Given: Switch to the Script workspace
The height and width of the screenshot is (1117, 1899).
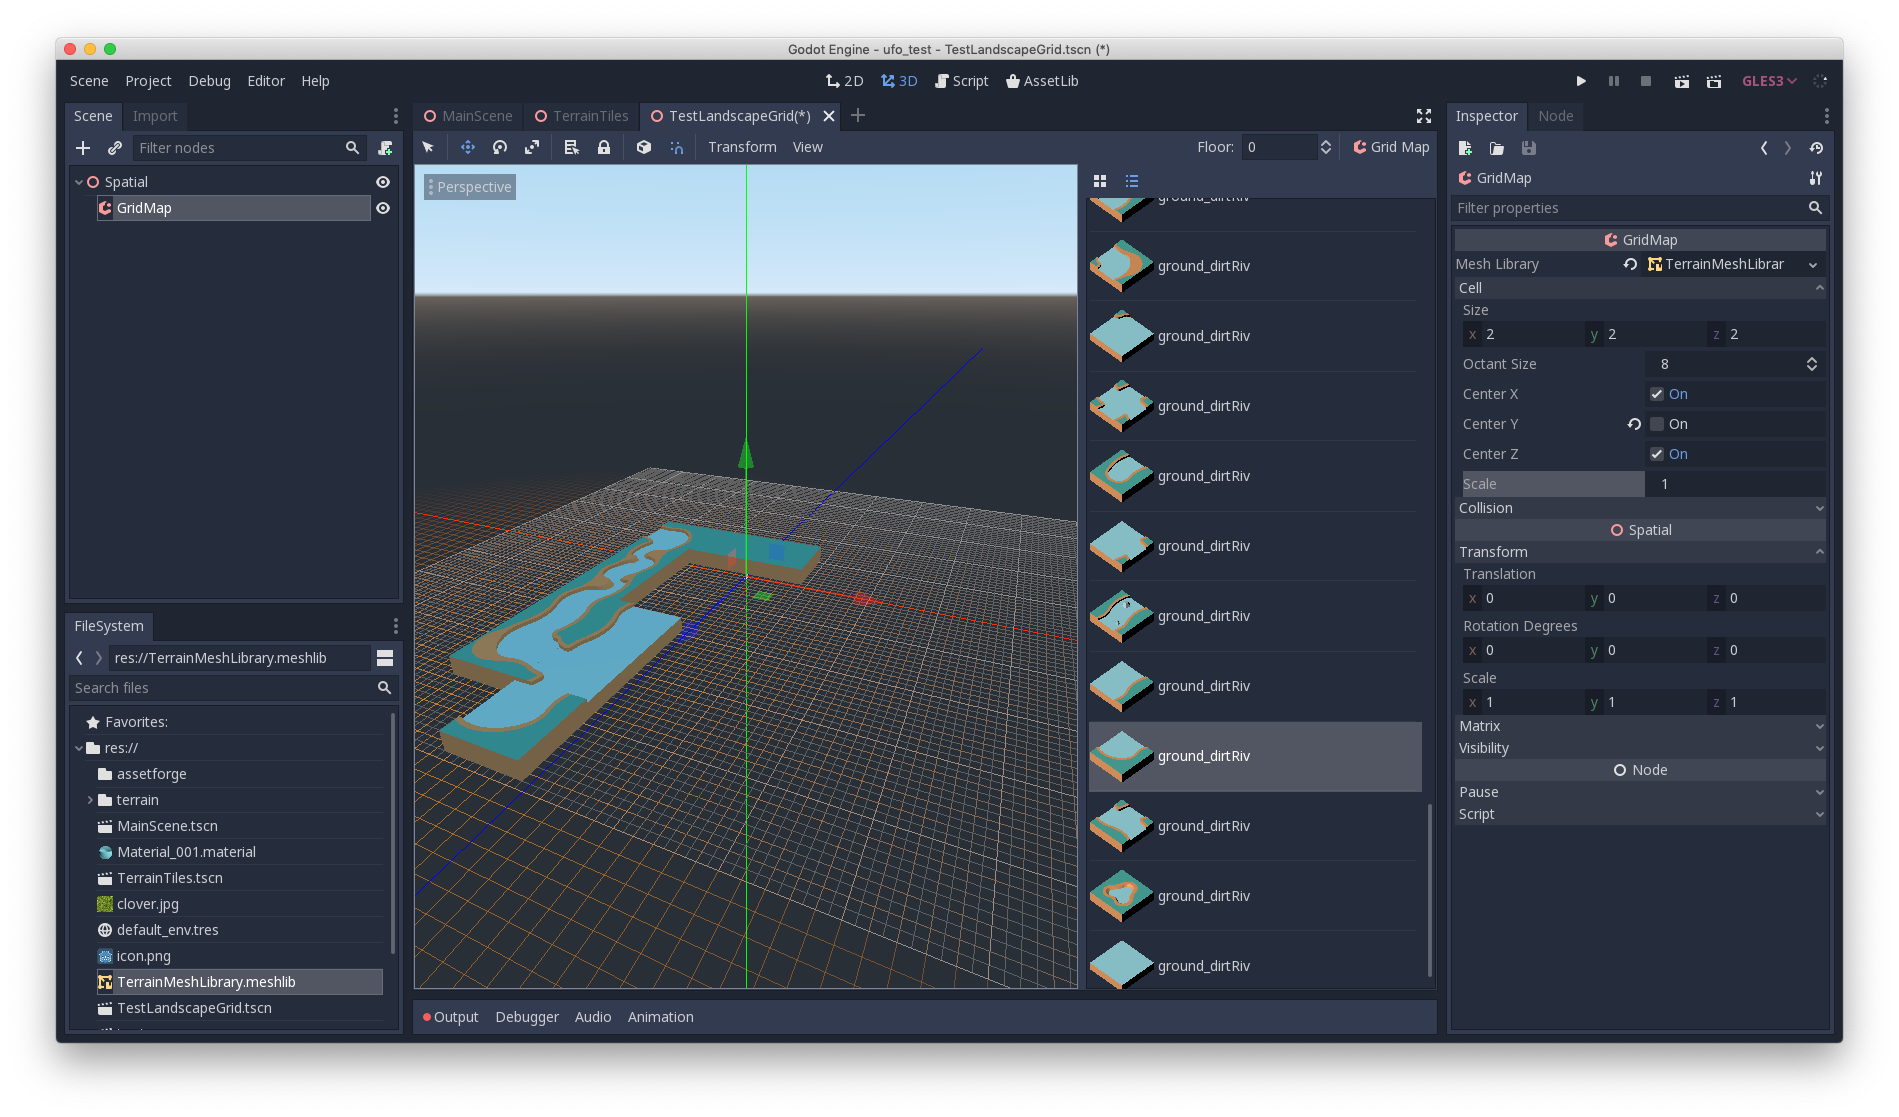Looking at the screenshot, I should tap(961, 81).
